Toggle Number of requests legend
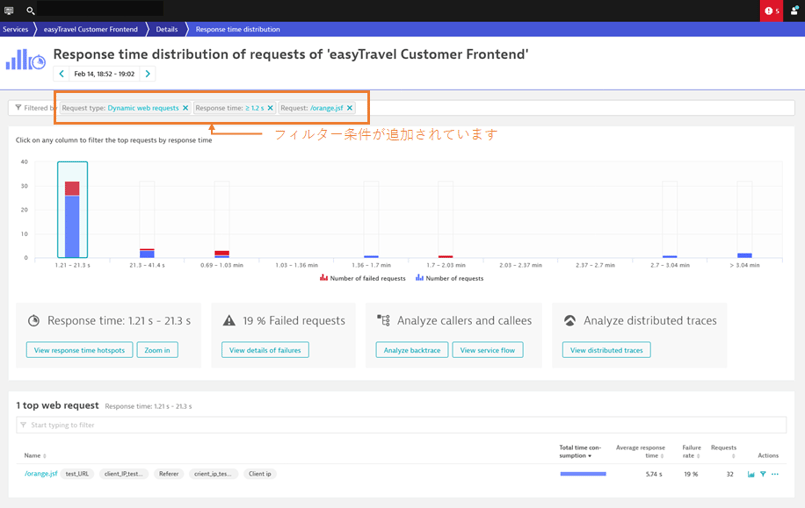805x508 pixels. point(449,278)
